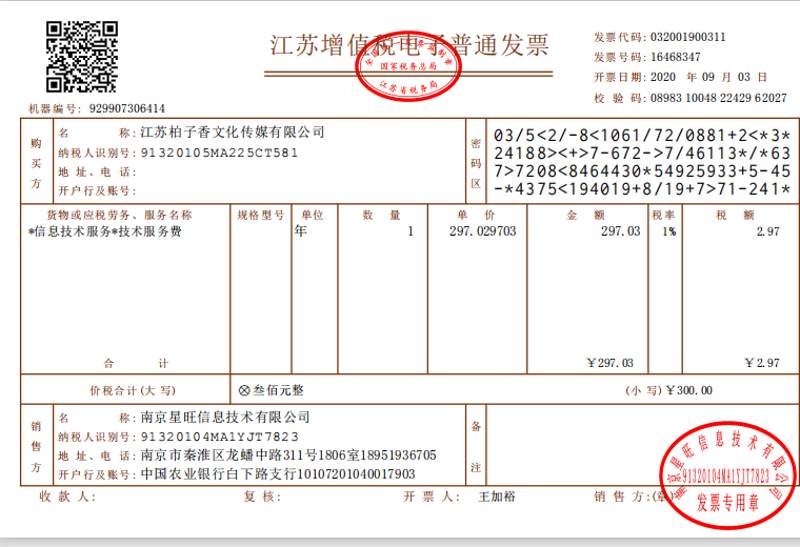
Task: Click the total in figures ¥300.00
Action: [x=689, y=390]
